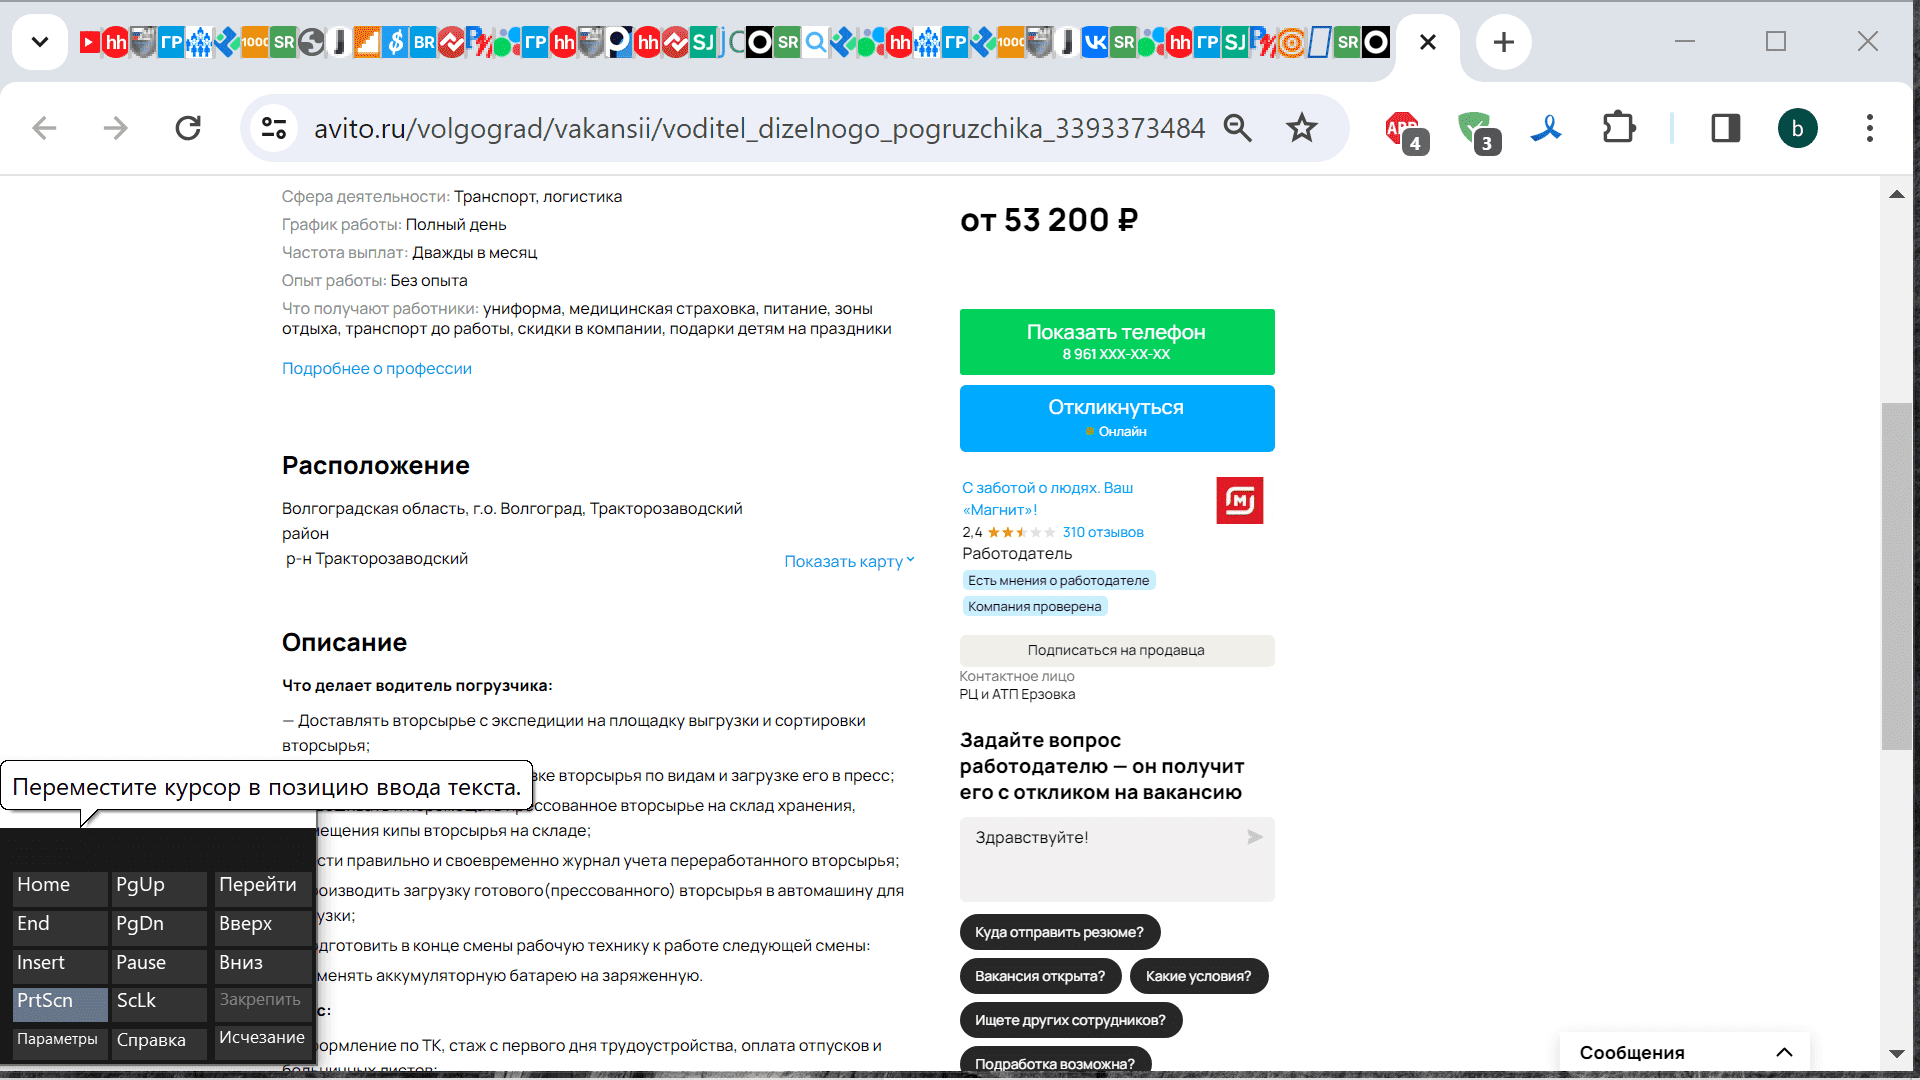The height and width of the screenshot is (1080, 1920).
Task: Close the current active tab
Action: click(x=1428, y=42)
